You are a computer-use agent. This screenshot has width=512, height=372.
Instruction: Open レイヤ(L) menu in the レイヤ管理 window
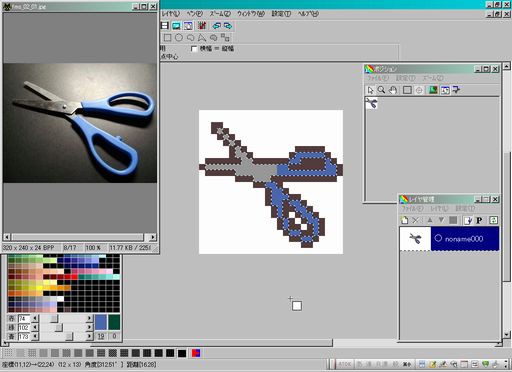(x=439, y=209)
